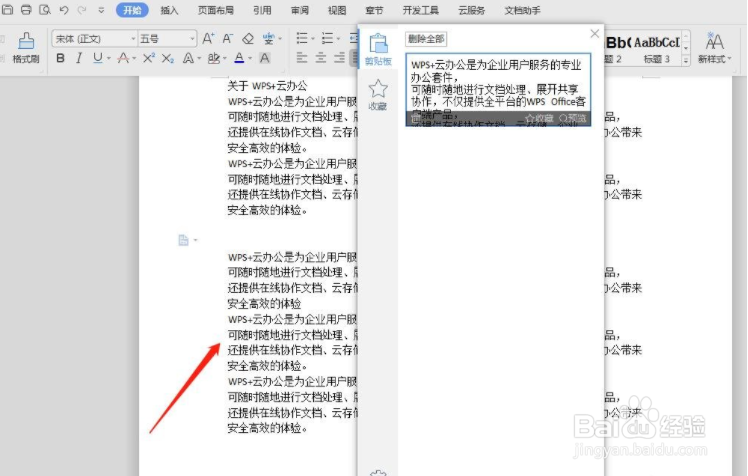
Task: Open the 云服务 tab
Action: point(471,10)
